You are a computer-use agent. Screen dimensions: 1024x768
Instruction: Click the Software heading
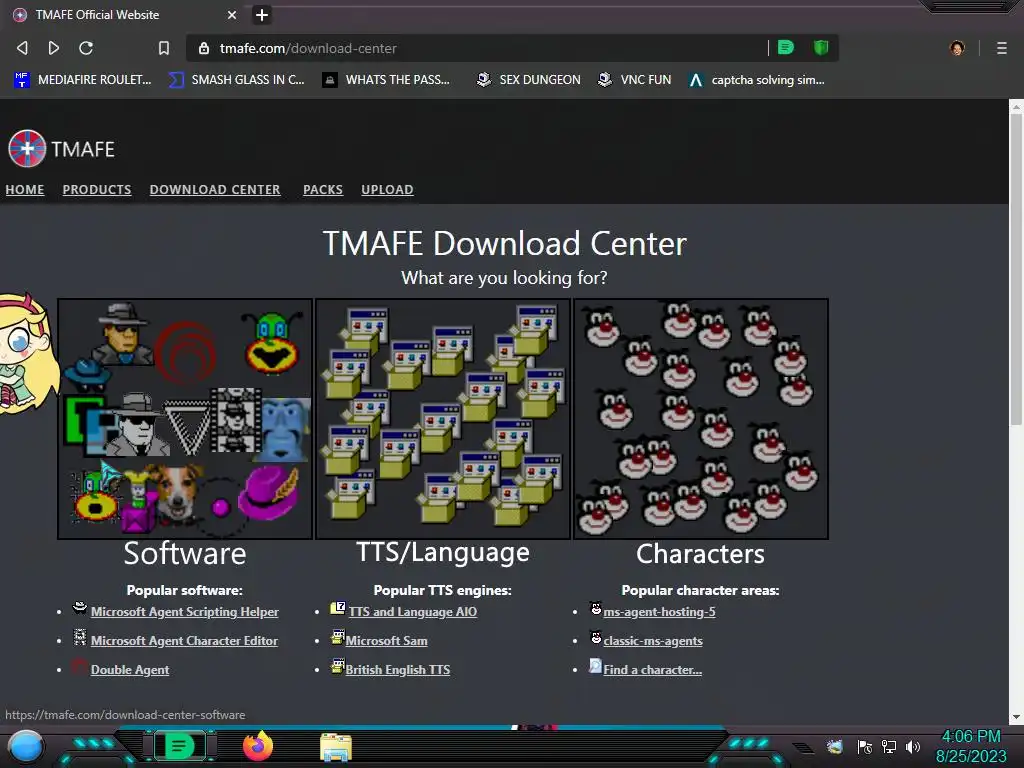(x=185, y=554)
